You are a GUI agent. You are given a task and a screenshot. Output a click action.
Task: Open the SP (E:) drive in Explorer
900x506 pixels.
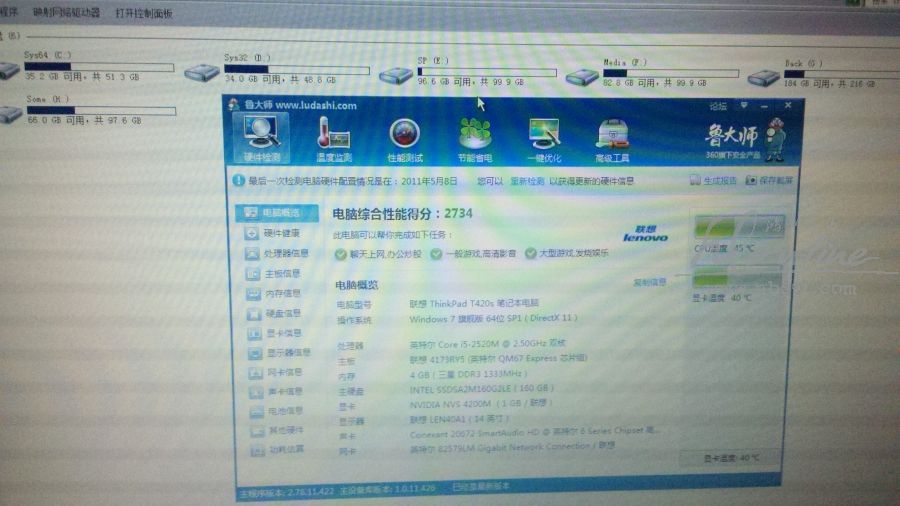(x=468, y=72)
